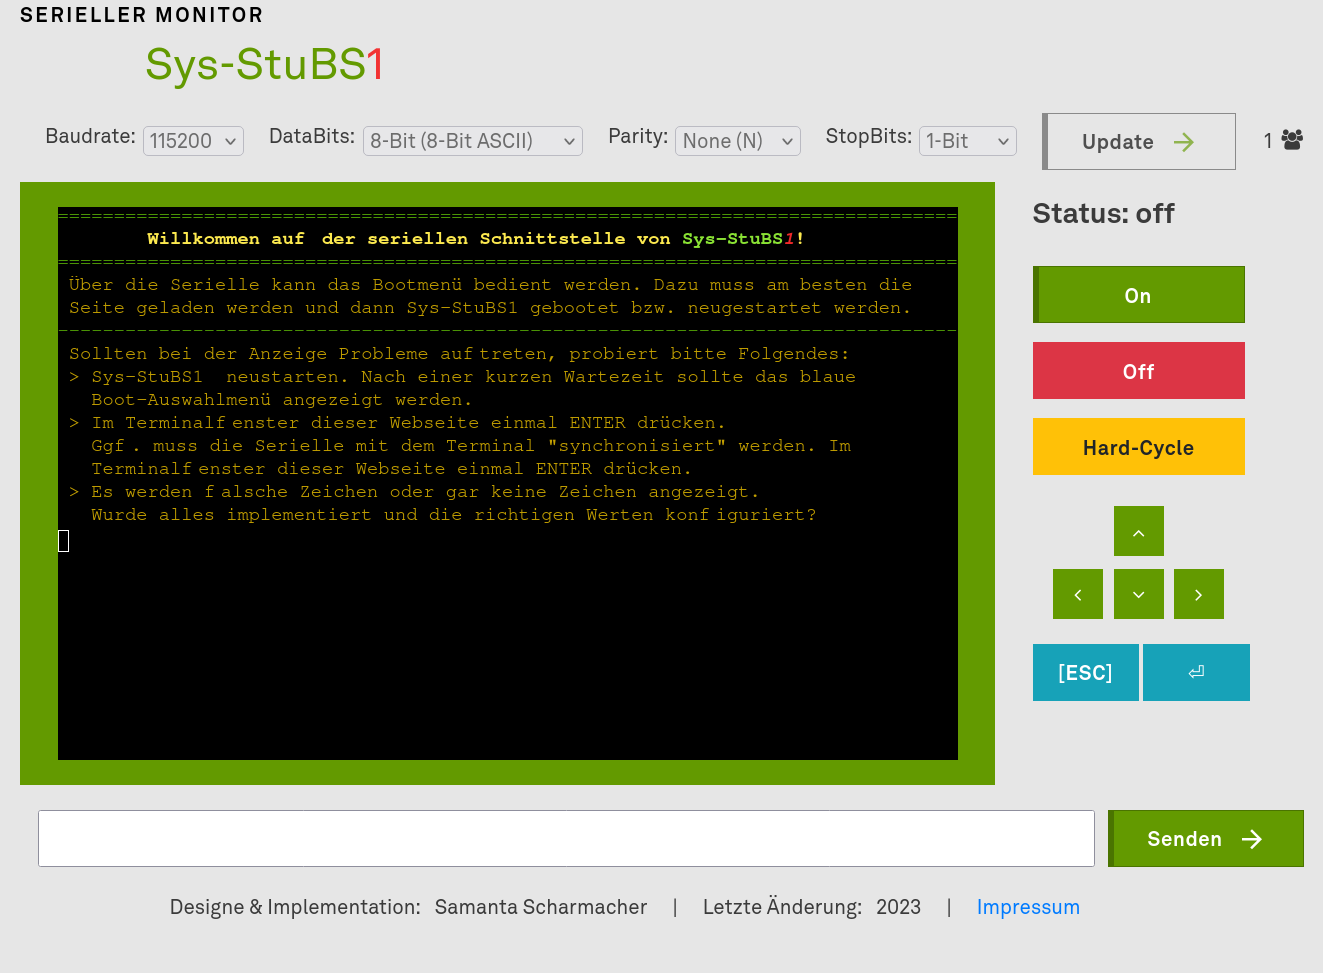Focus the serial command input field
This screenshot has height=973, width=1323.
click(x=566, y=838)
